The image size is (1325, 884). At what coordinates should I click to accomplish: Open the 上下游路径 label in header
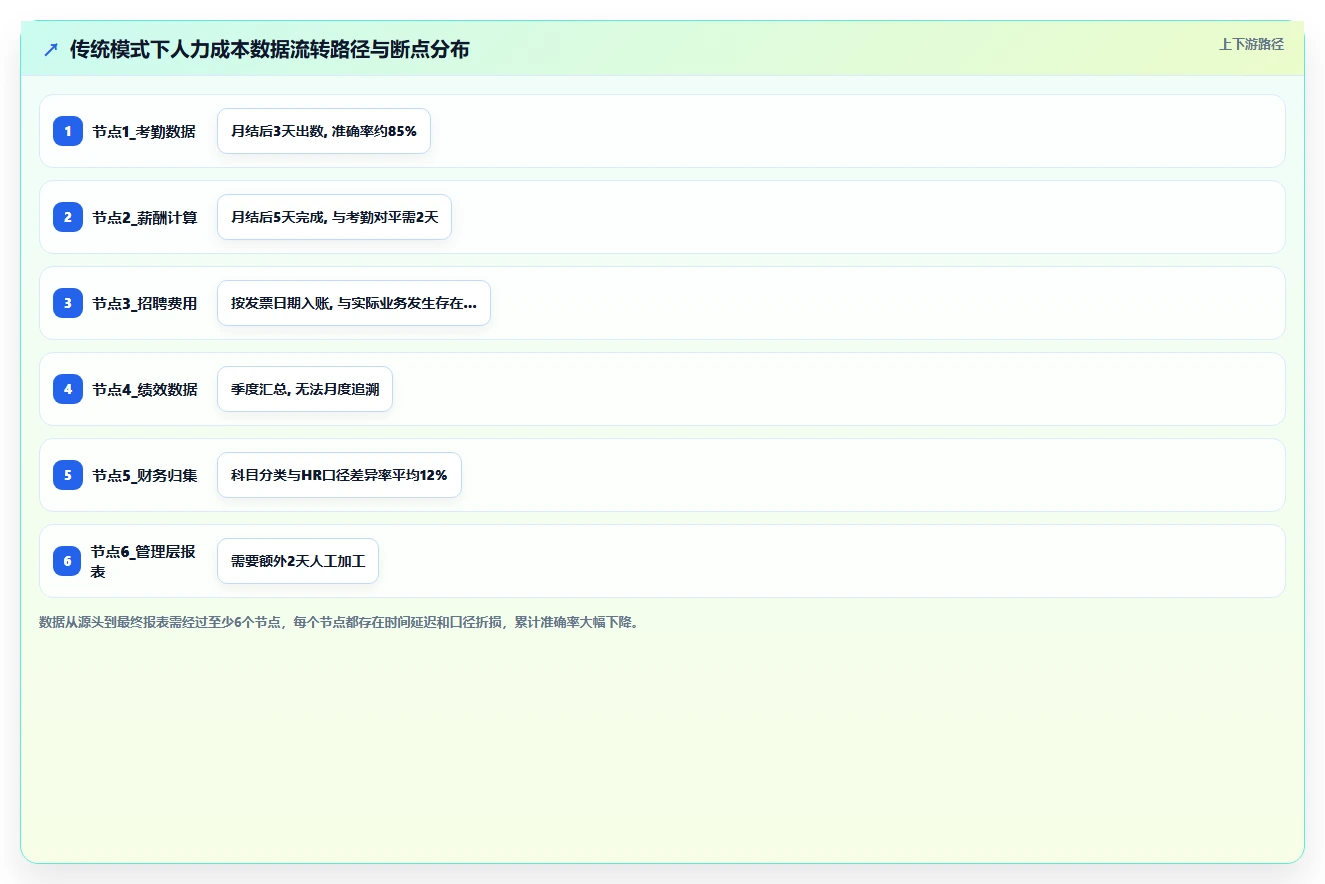coord(1251,44)
